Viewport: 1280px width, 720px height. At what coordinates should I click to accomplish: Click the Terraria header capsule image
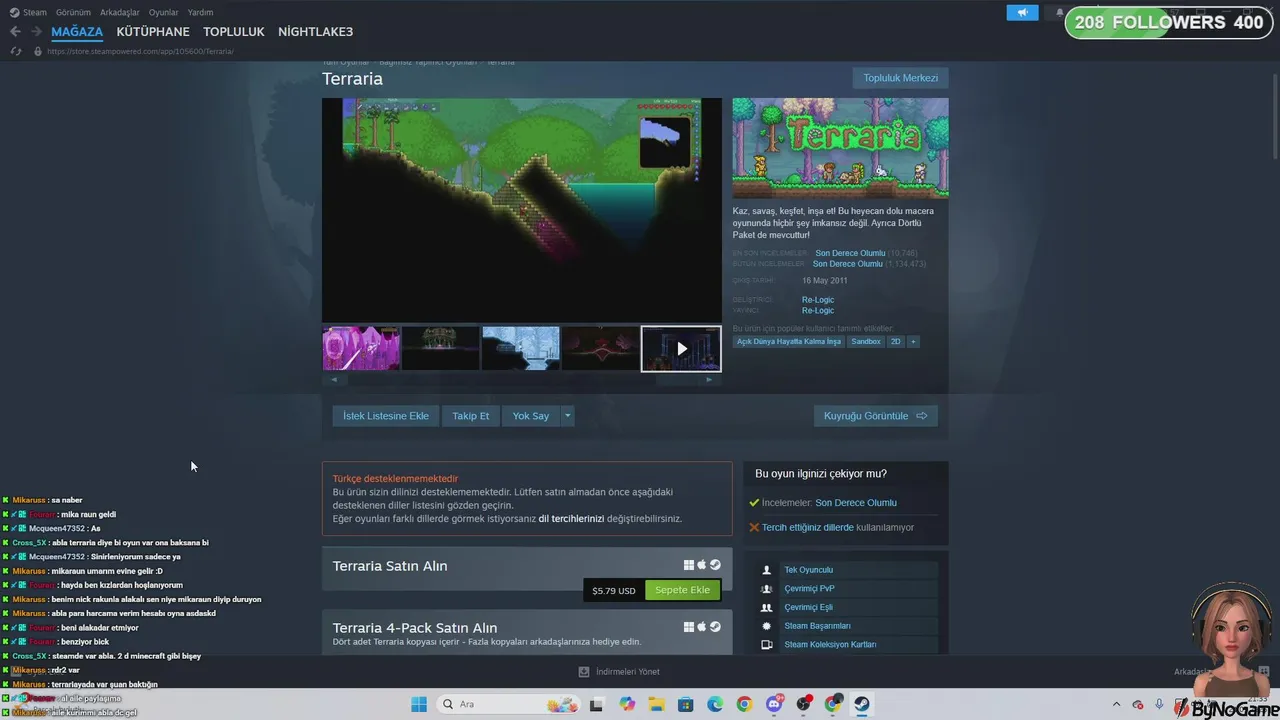click(840, 148)
